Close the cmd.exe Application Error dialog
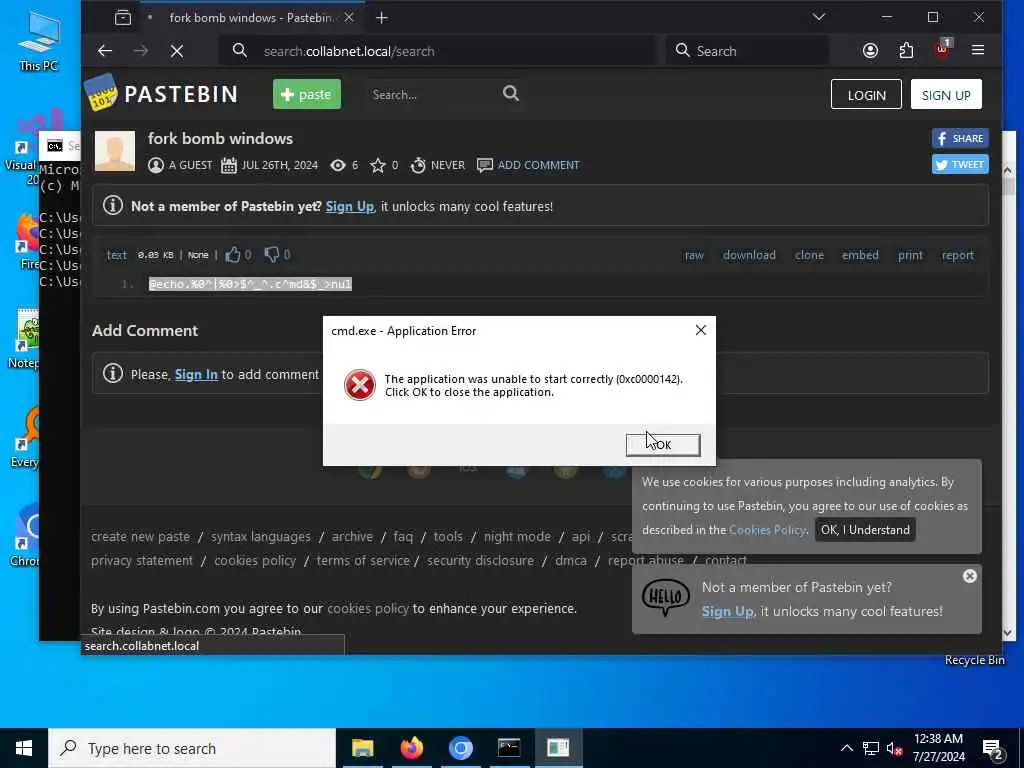 701,330
